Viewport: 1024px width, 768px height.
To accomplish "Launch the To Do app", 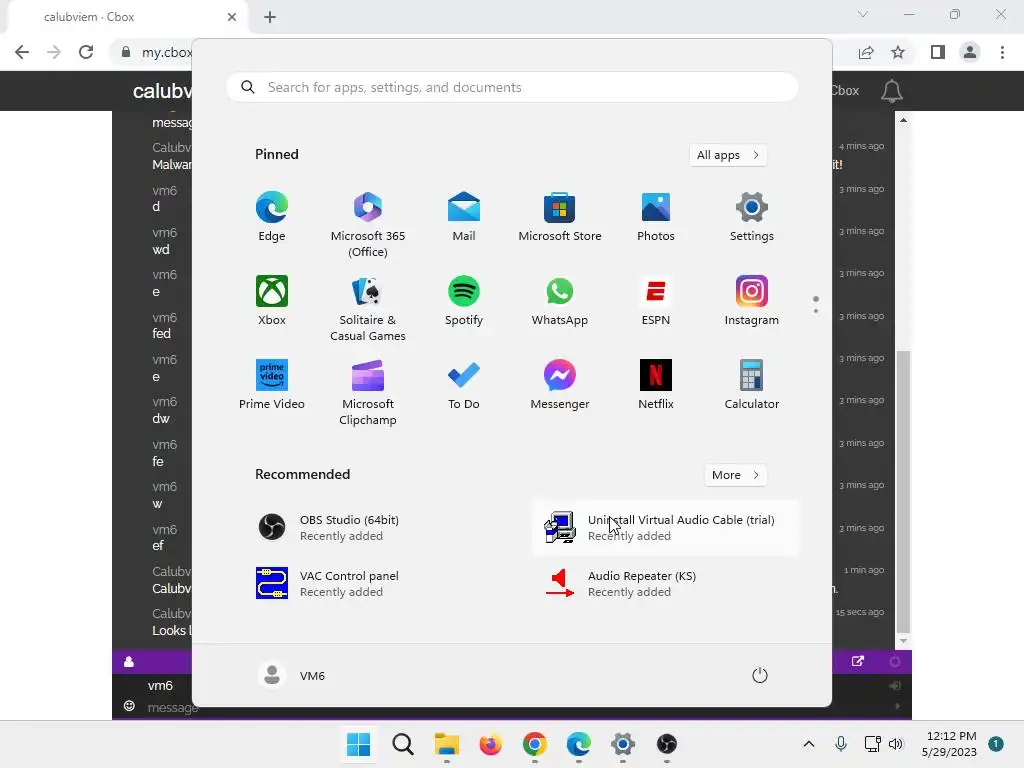I will [x=464, y=385].
